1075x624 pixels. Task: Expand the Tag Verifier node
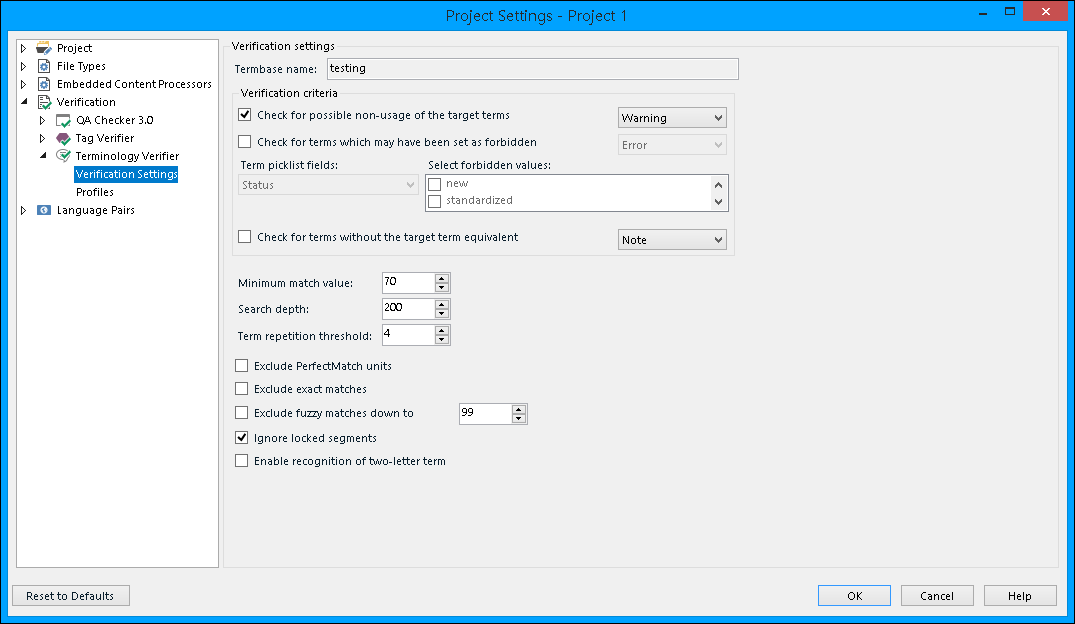pos(43,139)
